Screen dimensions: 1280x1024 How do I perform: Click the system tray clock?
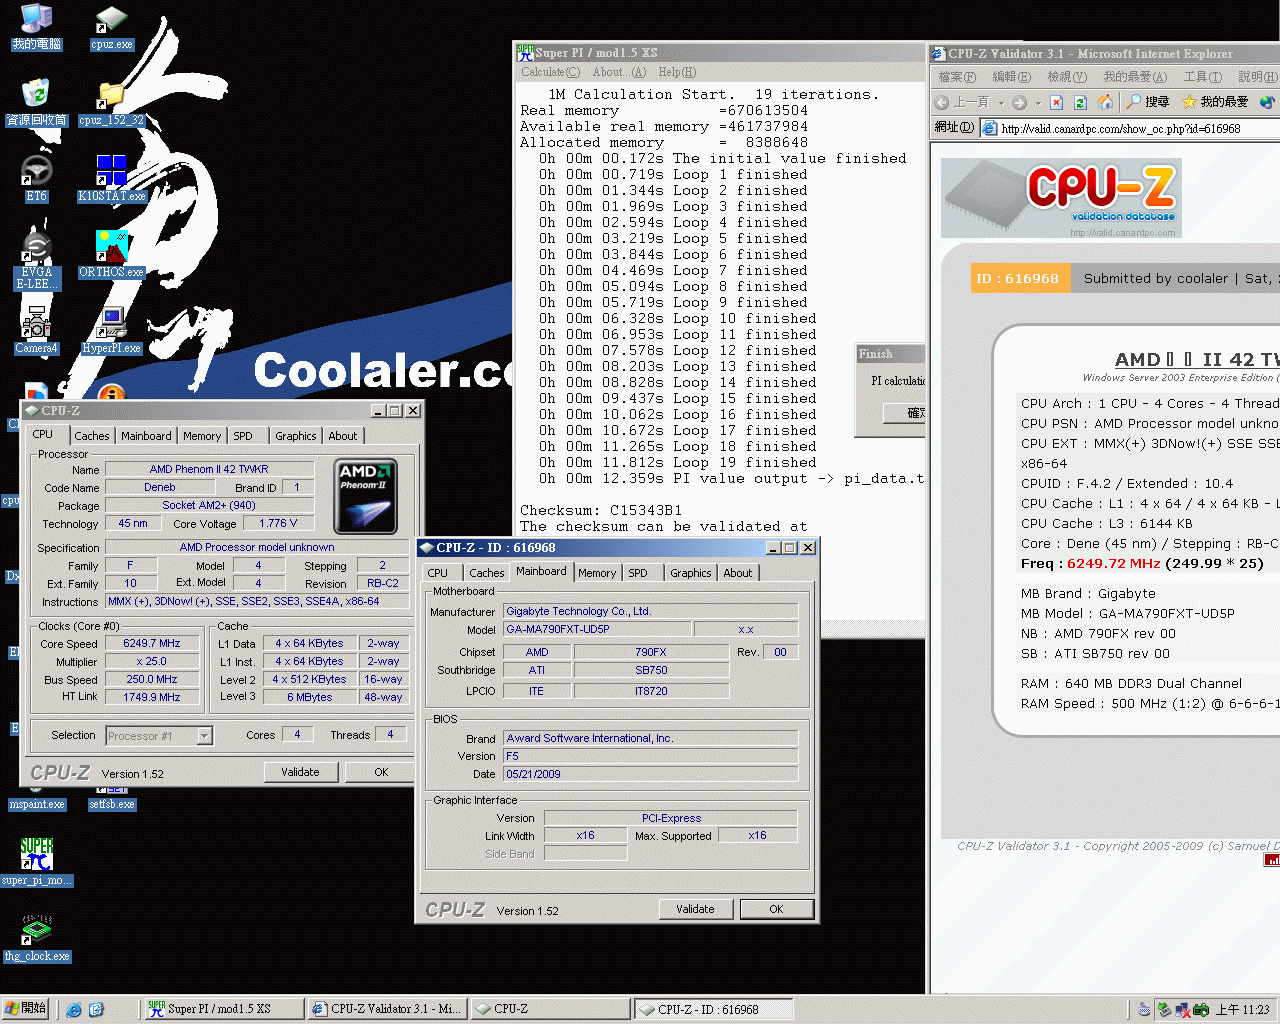[1242, 1010]
